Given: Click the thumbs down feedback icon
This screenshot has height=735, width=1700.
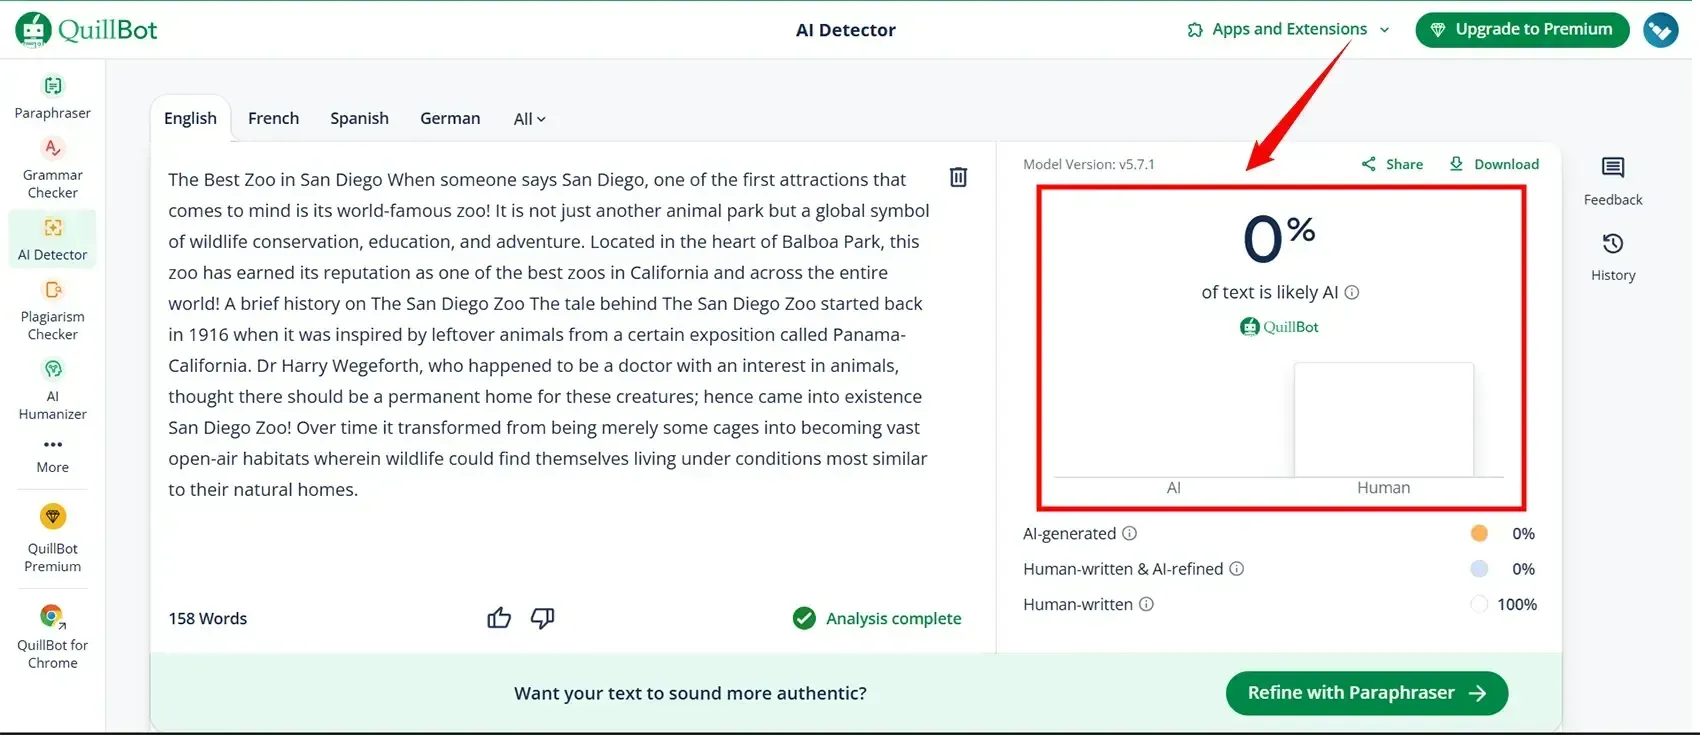Looking at the screenshot, I should (x=542, y=618).
